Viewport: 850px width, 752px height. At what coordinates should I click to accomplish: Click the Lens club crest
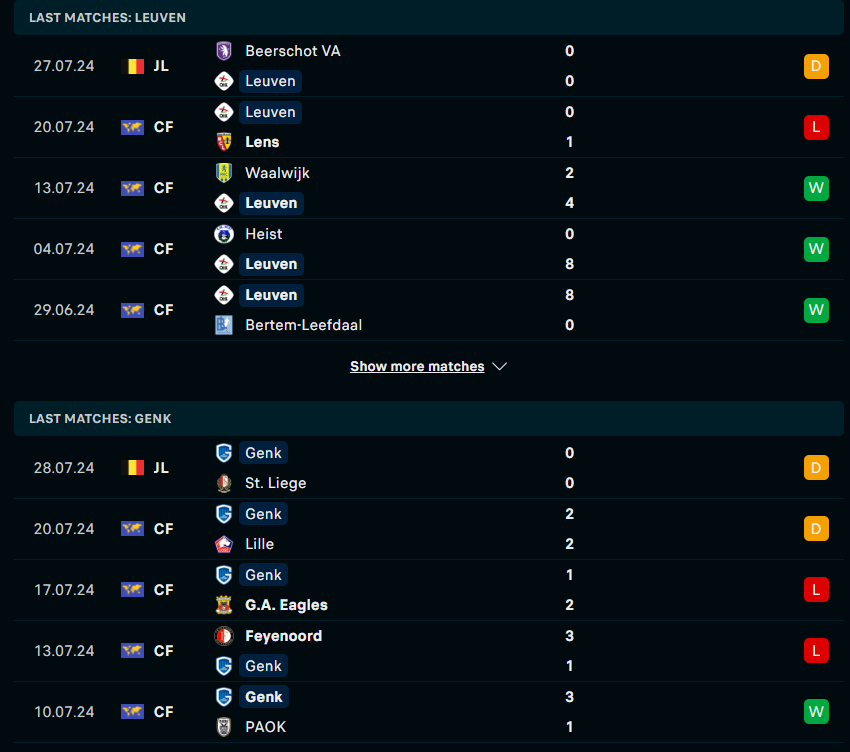[224, 142]
